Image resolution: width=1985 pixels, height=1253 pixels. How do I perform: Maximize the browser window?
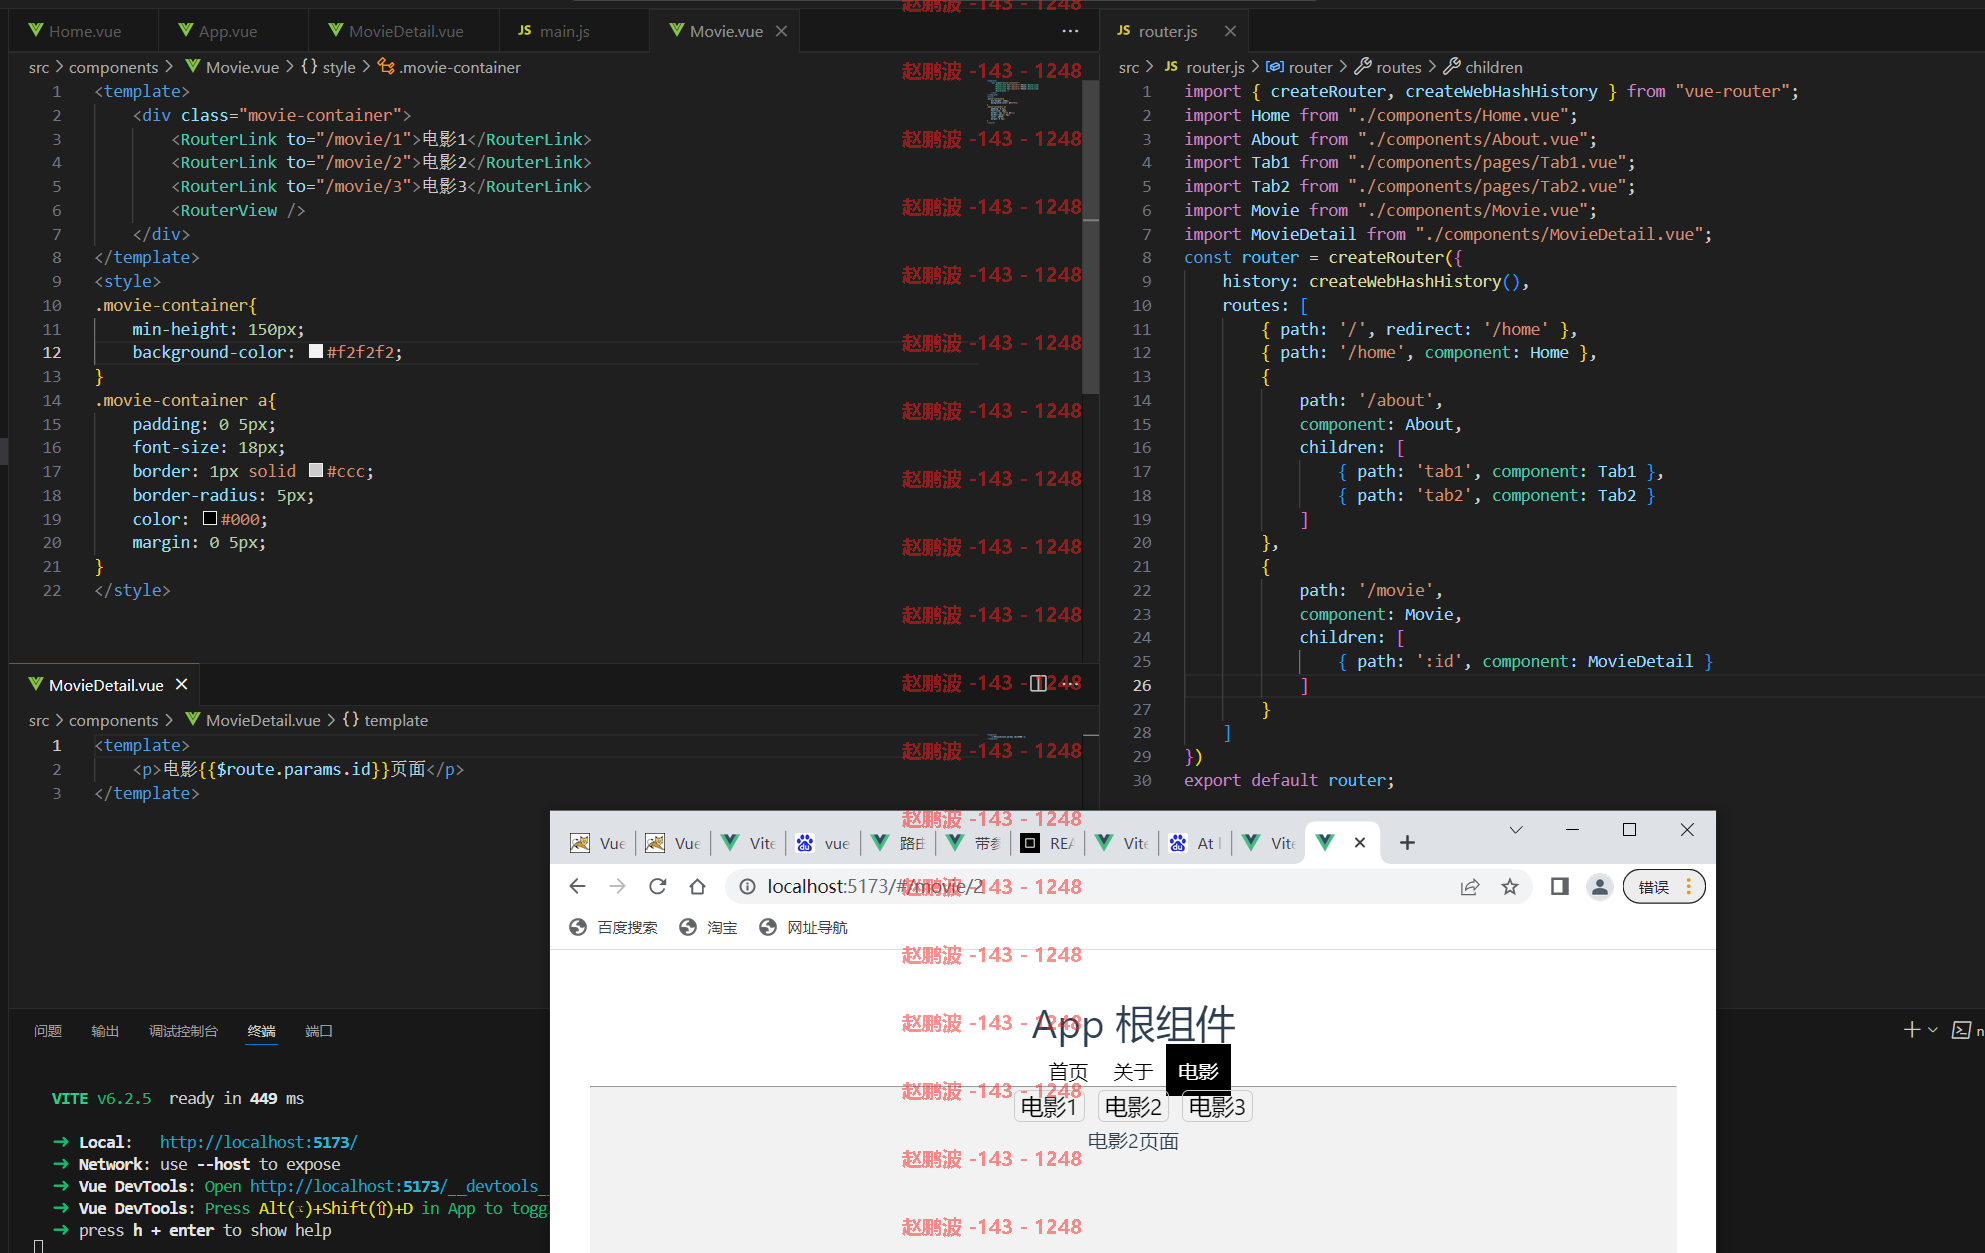pos(1629,830)
